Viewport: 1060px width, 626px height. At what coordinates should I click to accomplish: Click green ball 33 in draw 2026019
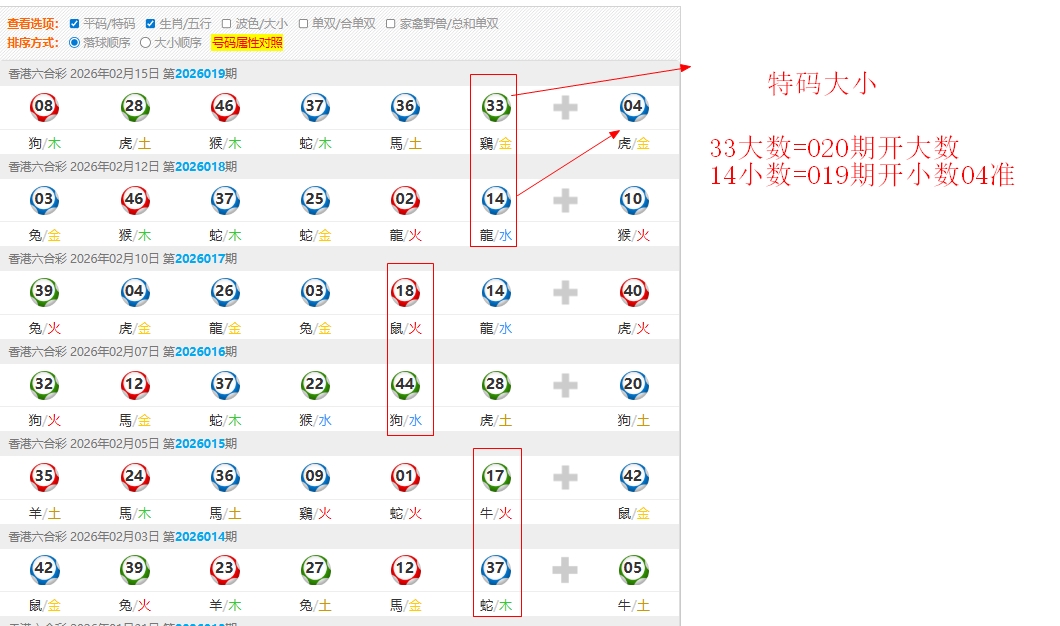coord(495,106)
